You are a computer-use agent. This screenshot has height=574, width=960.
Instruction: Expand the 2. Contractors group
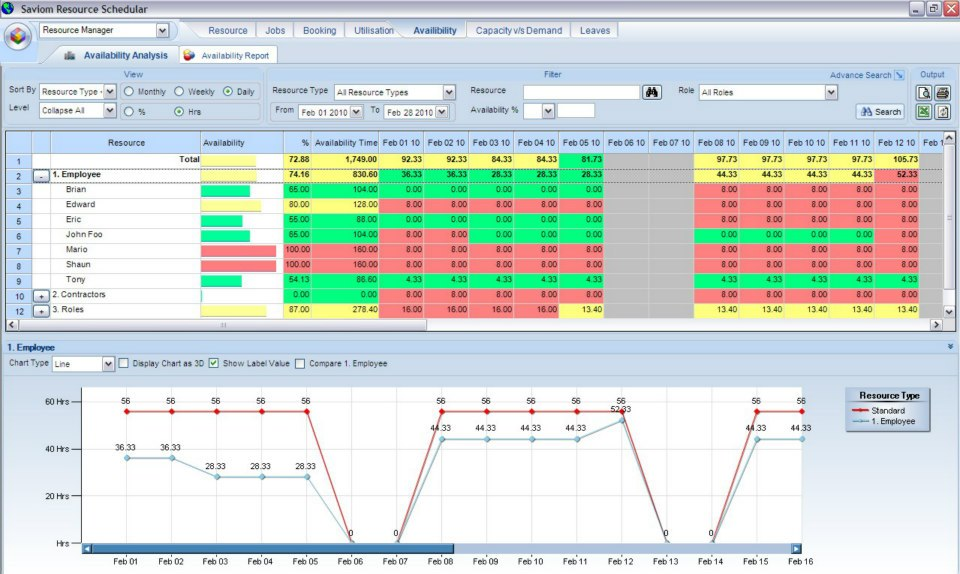(41, 296)
